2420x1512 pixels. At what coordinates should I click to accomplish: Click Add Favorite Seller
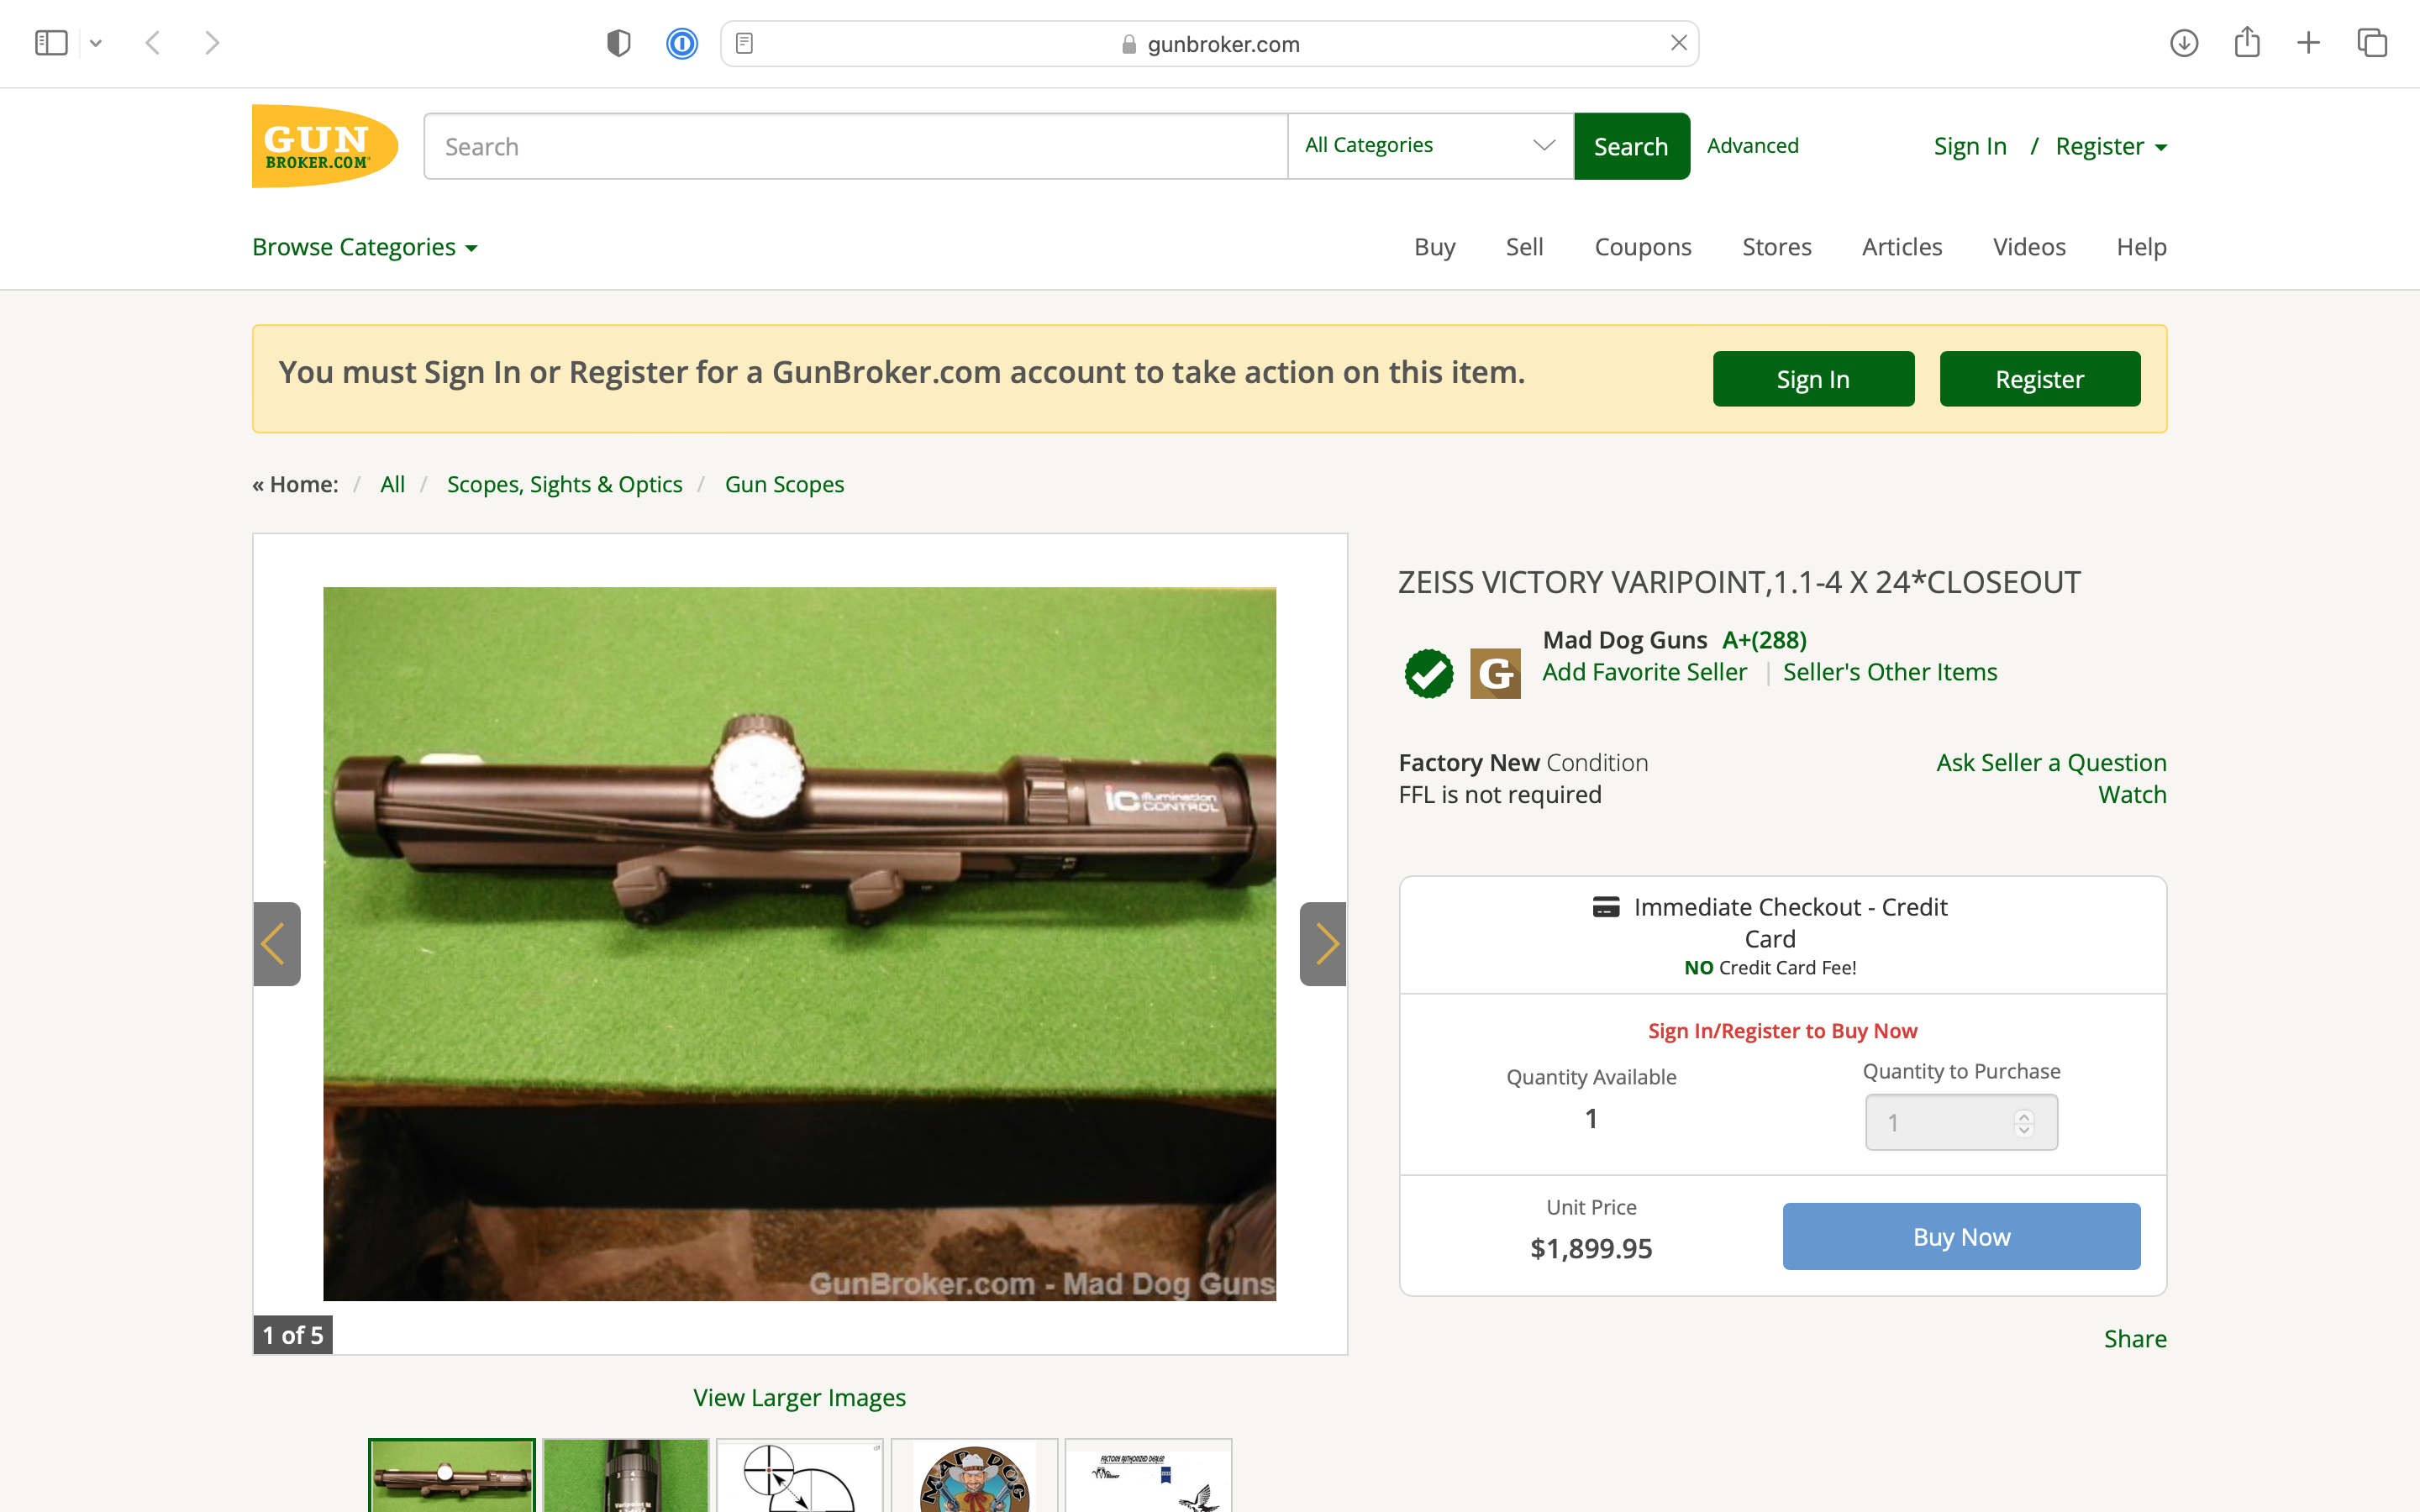click(1644, 672)
